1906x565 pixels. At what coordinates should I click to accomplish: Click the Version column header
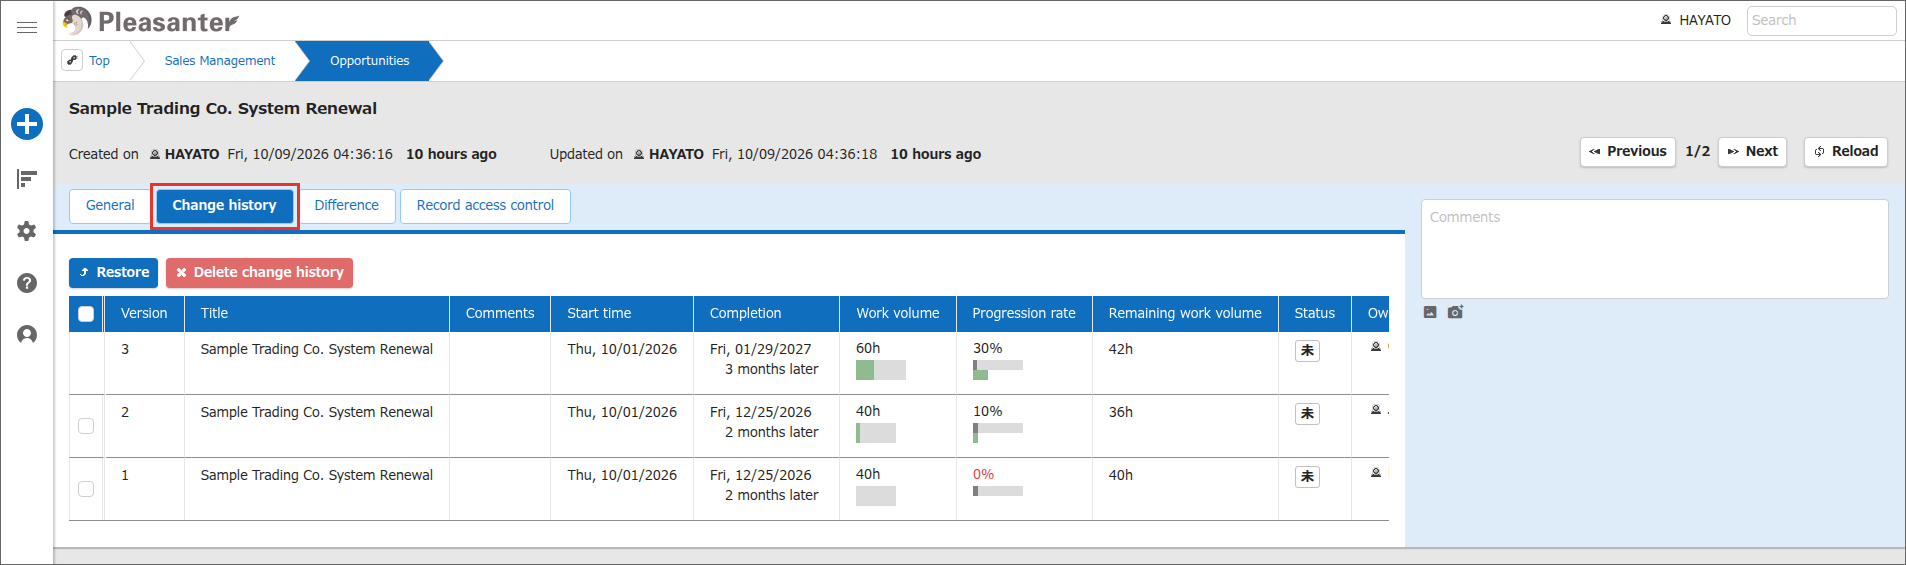[144, 313]
